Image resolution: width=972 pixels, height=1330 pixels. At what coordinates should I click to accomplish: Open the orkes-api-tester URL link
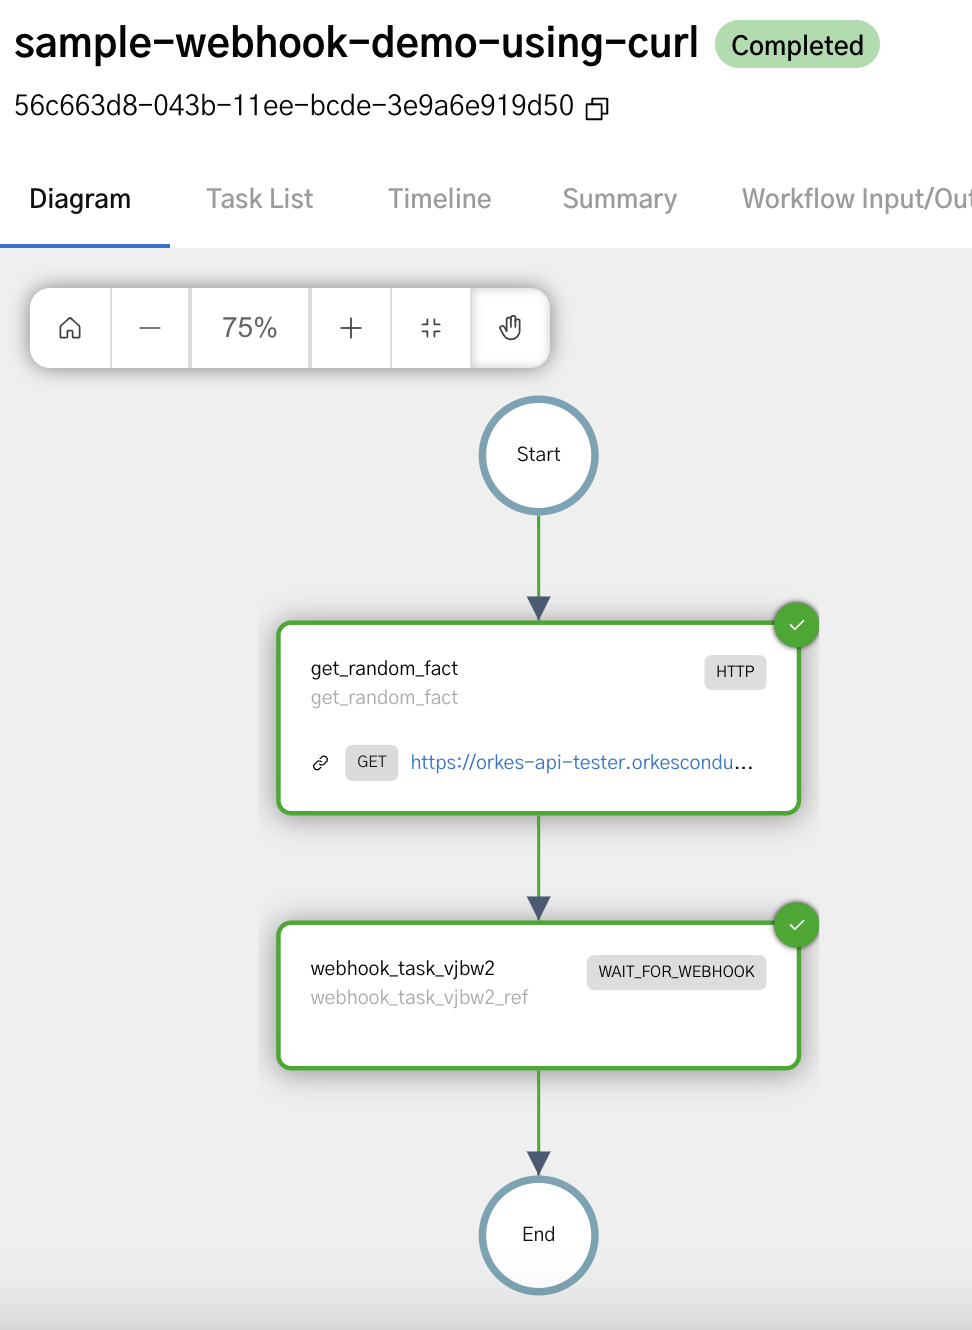click(x=582, y=762)
